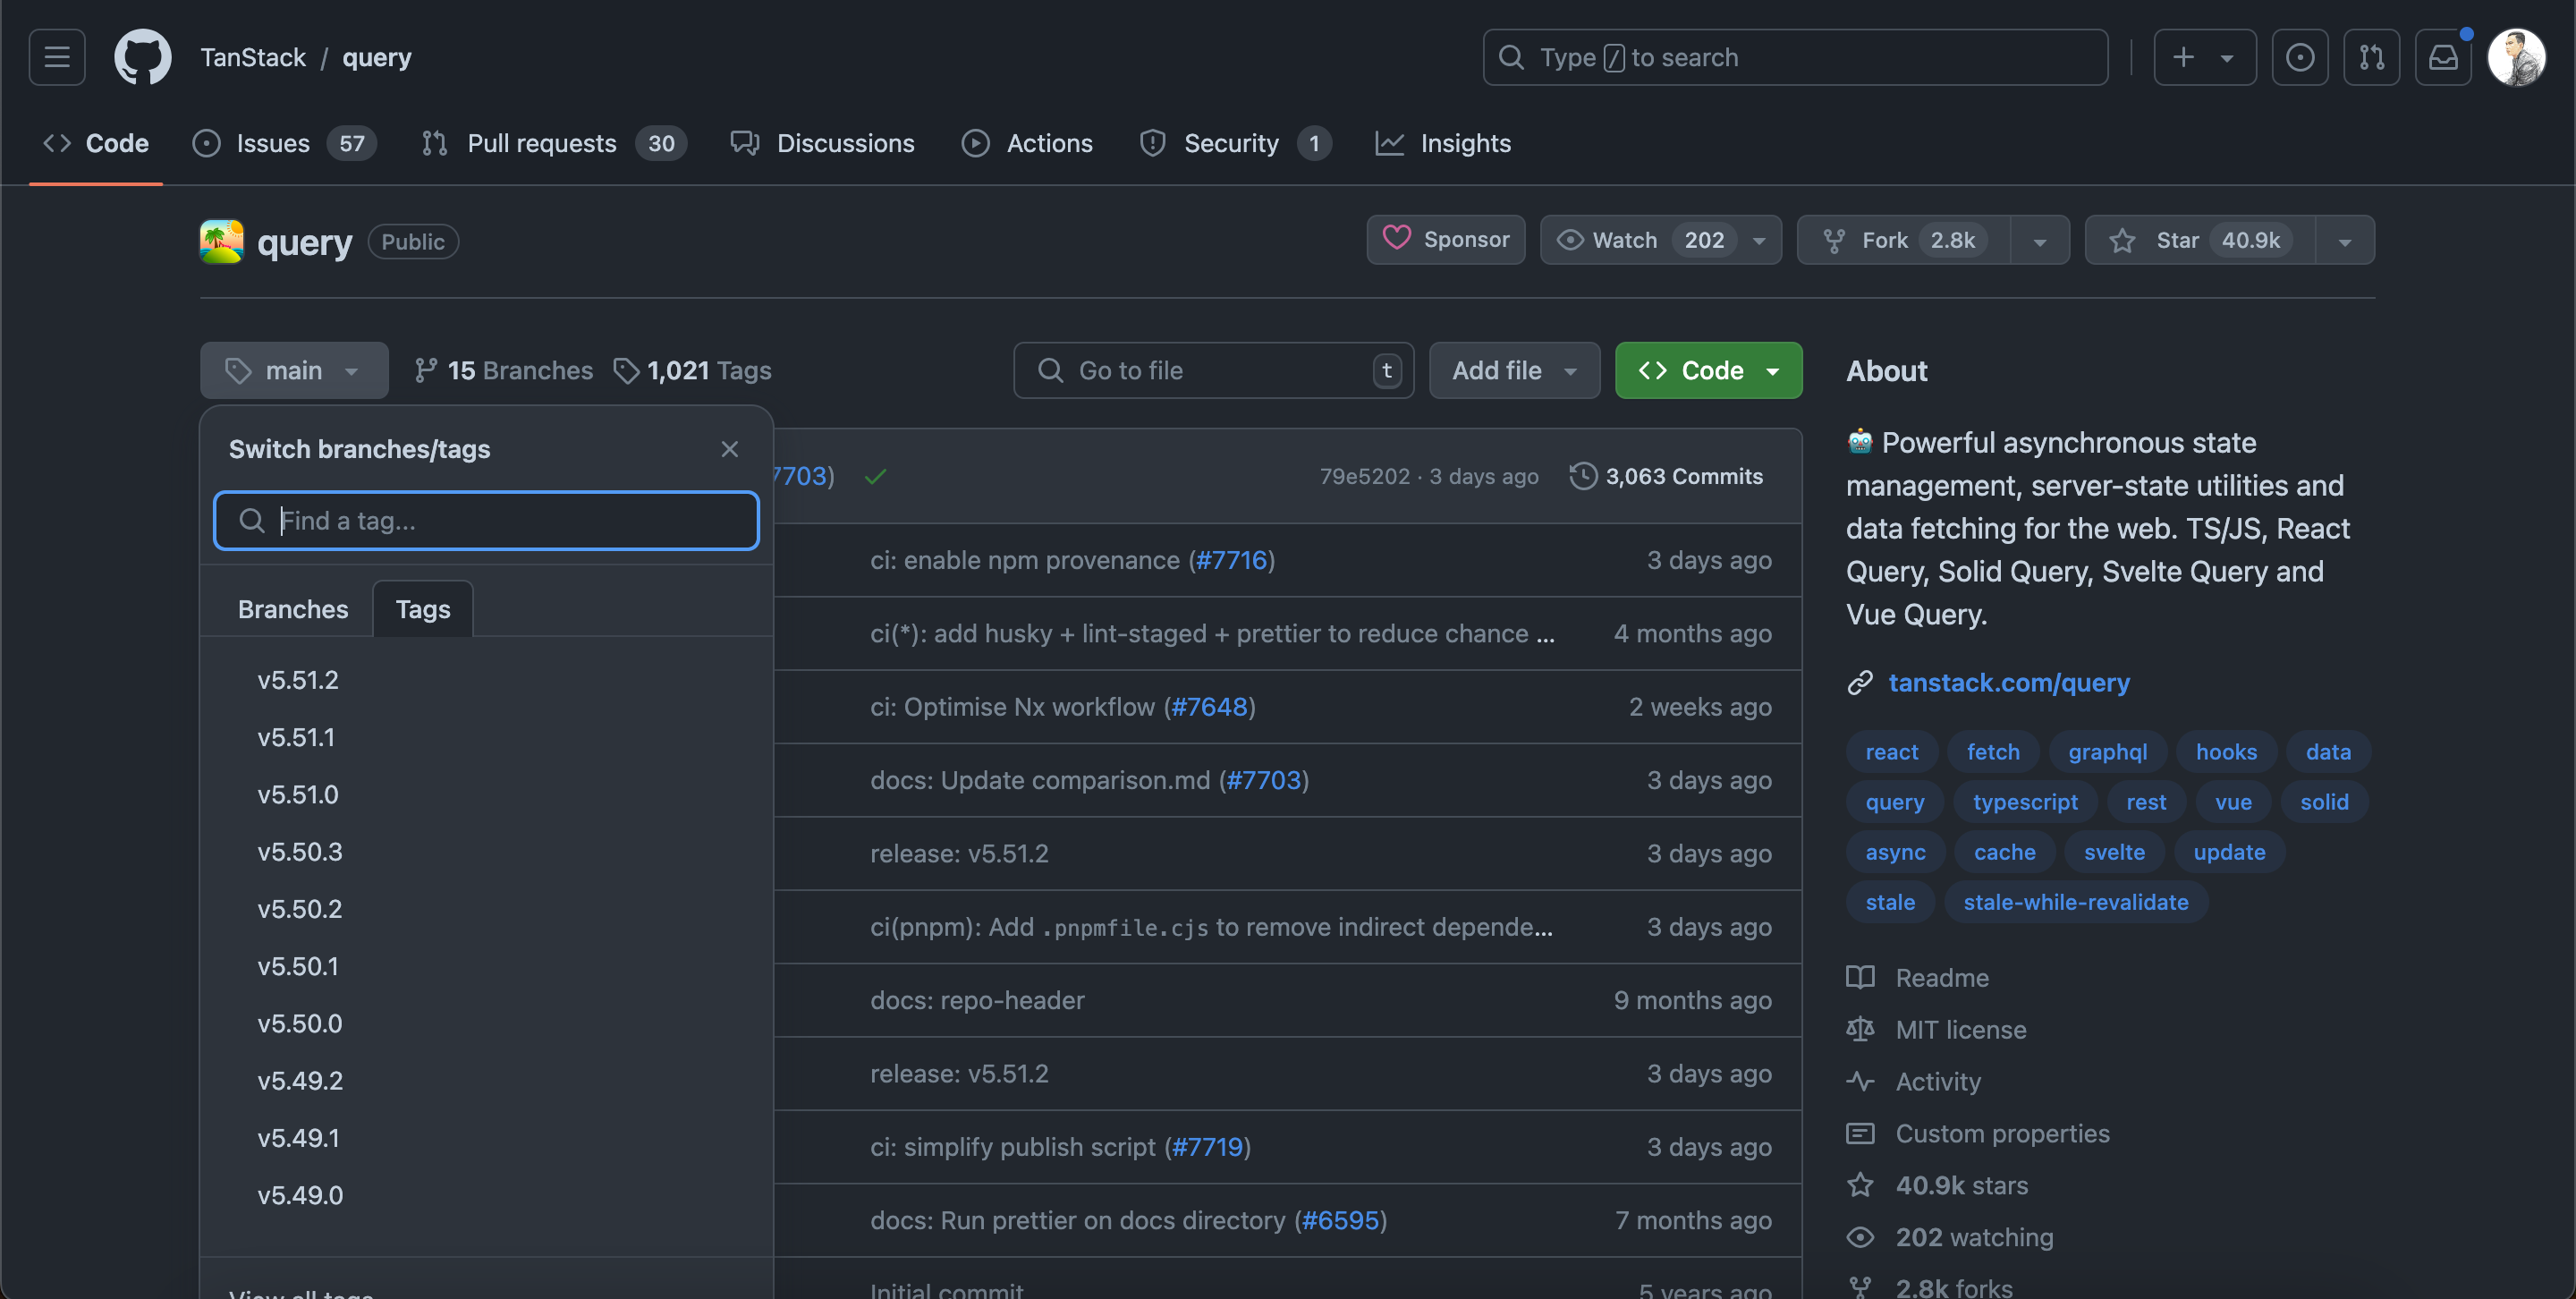
Task: Focus the Go to file search field
Action: (x=1213, y=370)
